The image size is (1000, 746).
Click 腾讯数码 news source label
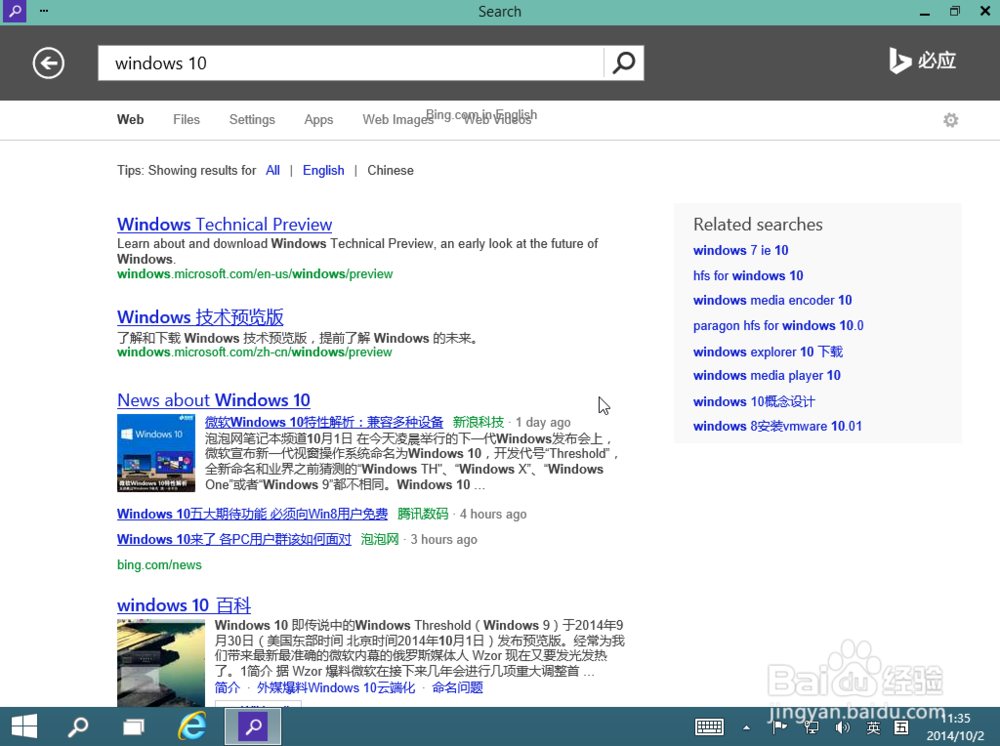tap(423, 514)
